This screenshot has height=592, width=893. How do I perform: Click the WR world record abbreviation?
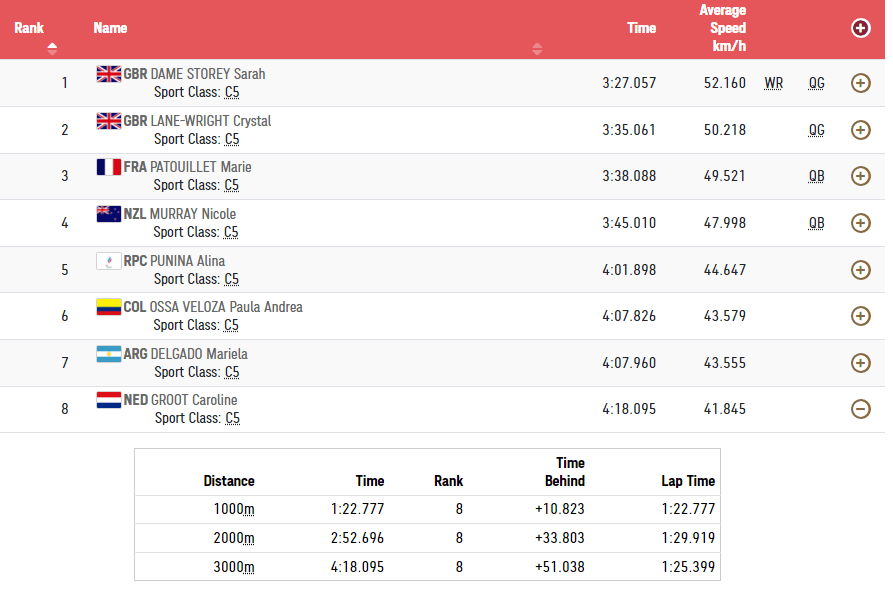click(x=773, y=83)
